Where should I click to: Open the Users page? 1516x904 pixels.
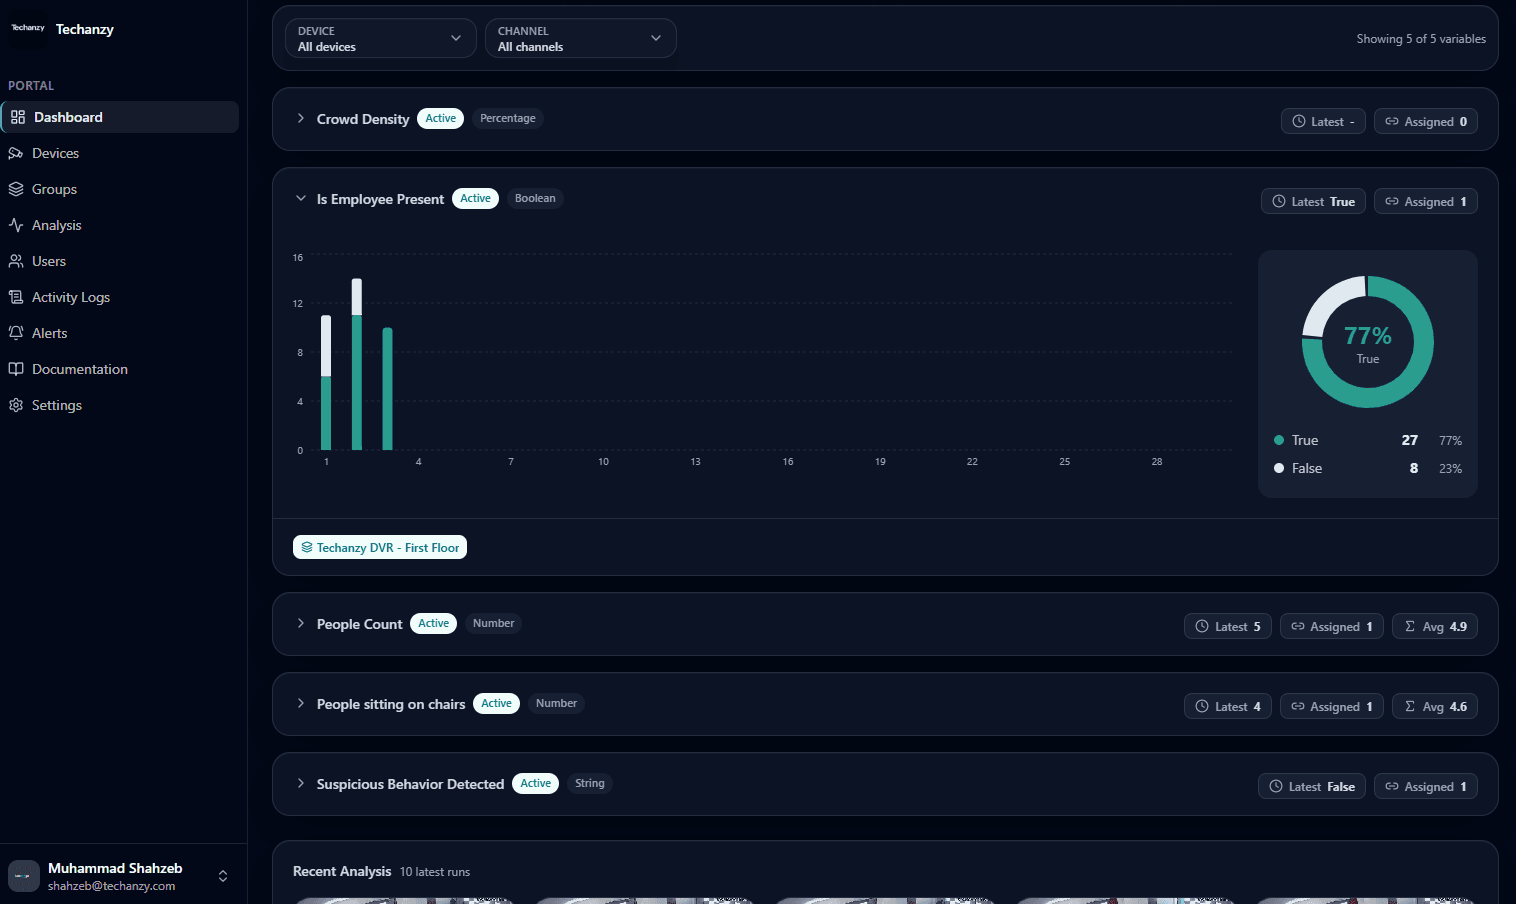pyautogui.click(x=120, y=261)
